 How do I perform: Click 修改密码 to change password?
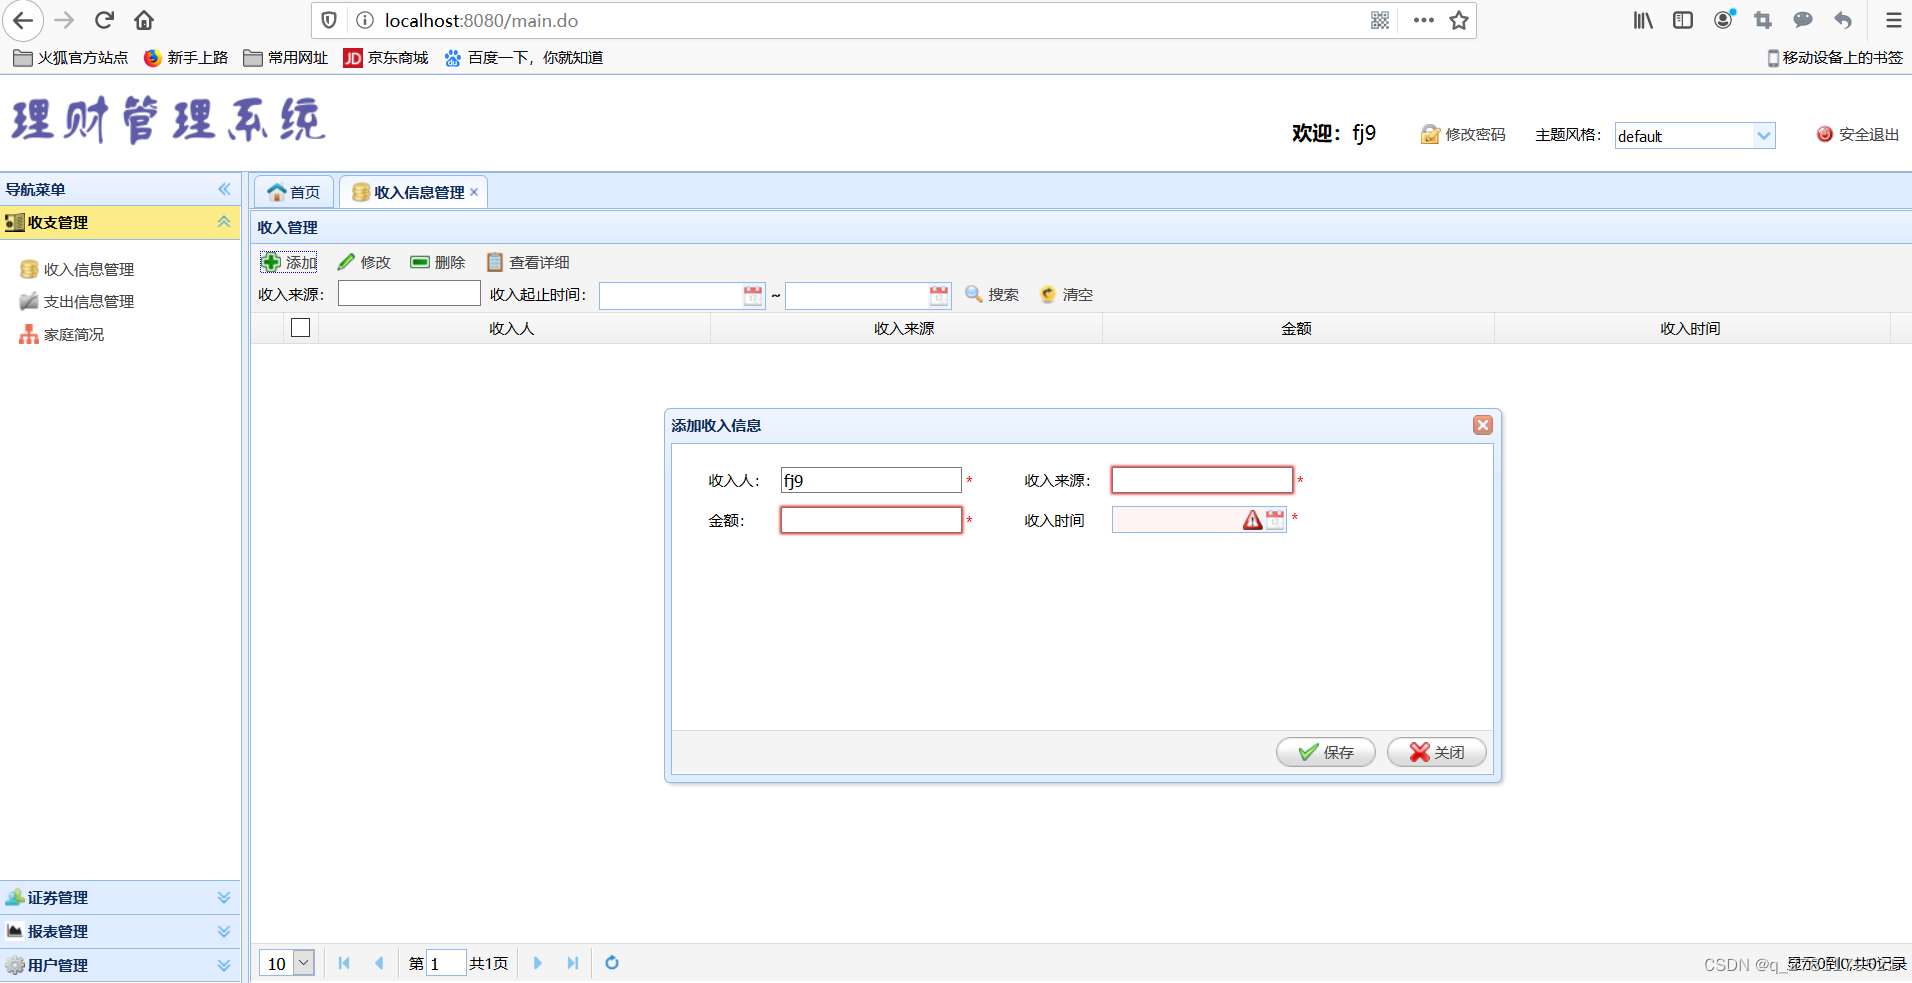coord(1463,134)
